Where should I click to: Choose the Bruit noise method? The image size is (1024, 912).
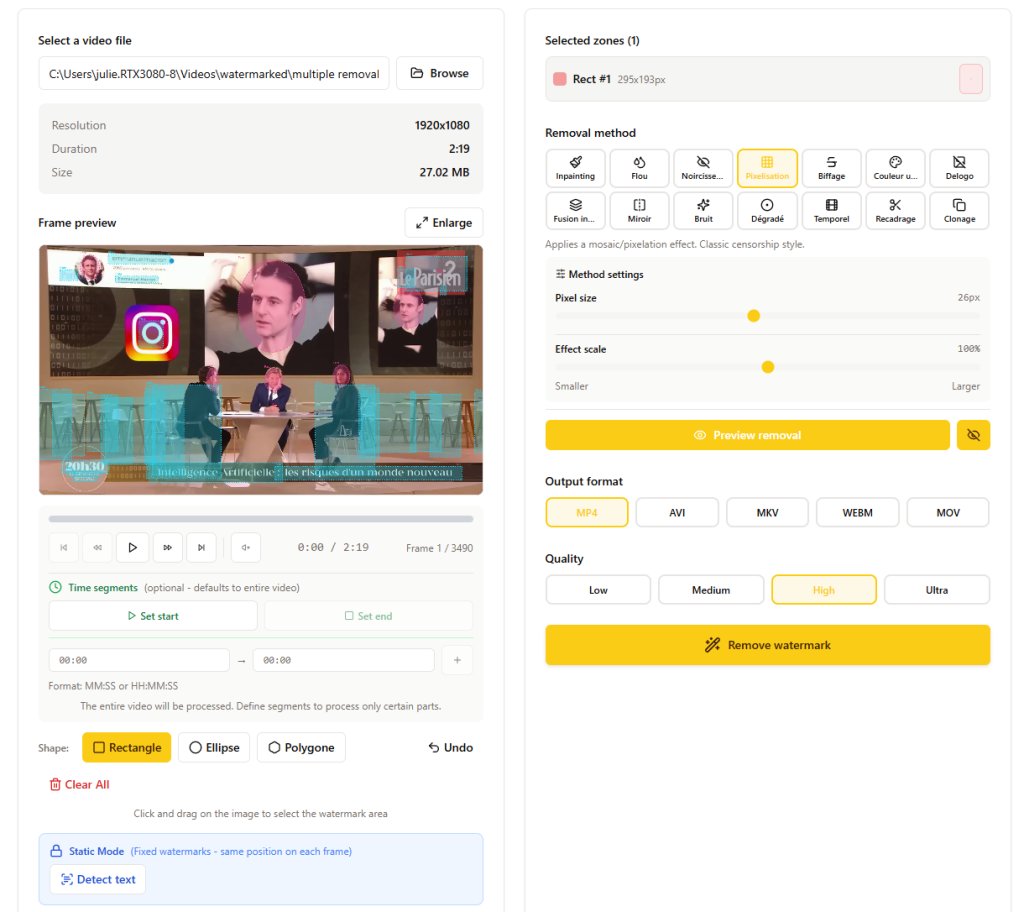[703, 210]
